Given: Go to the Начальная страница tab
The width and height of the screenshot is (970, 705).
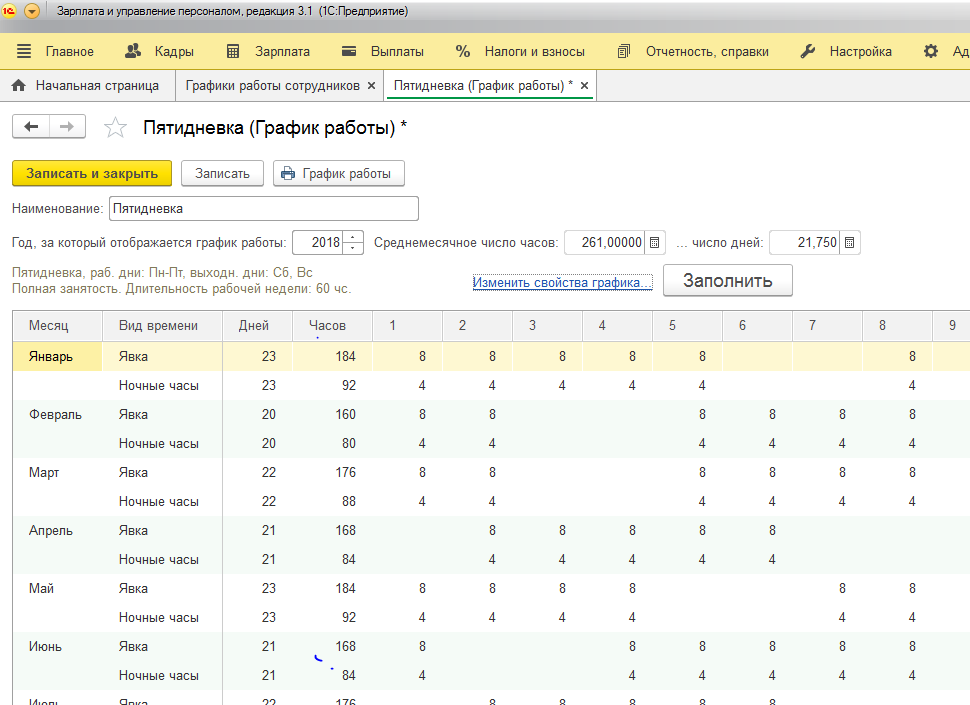Looking at the screenshot, I should tap(86, 85).
